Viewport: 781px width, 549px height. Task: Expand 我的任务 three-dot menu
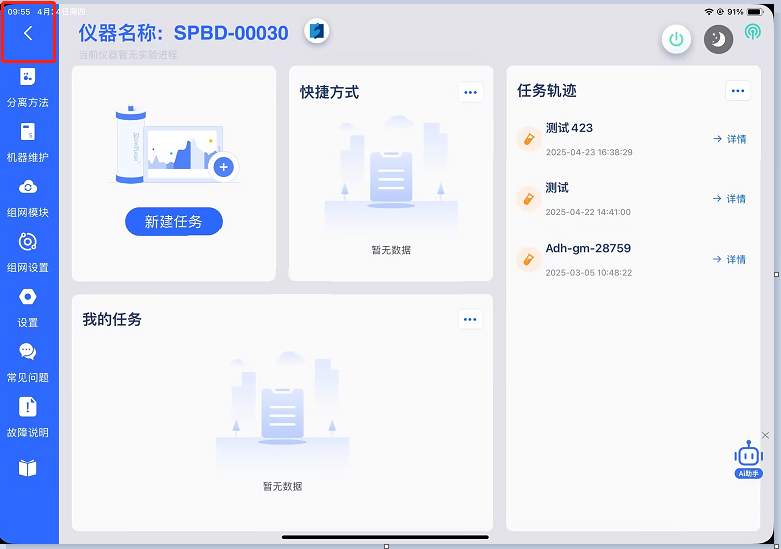(470, 319)
